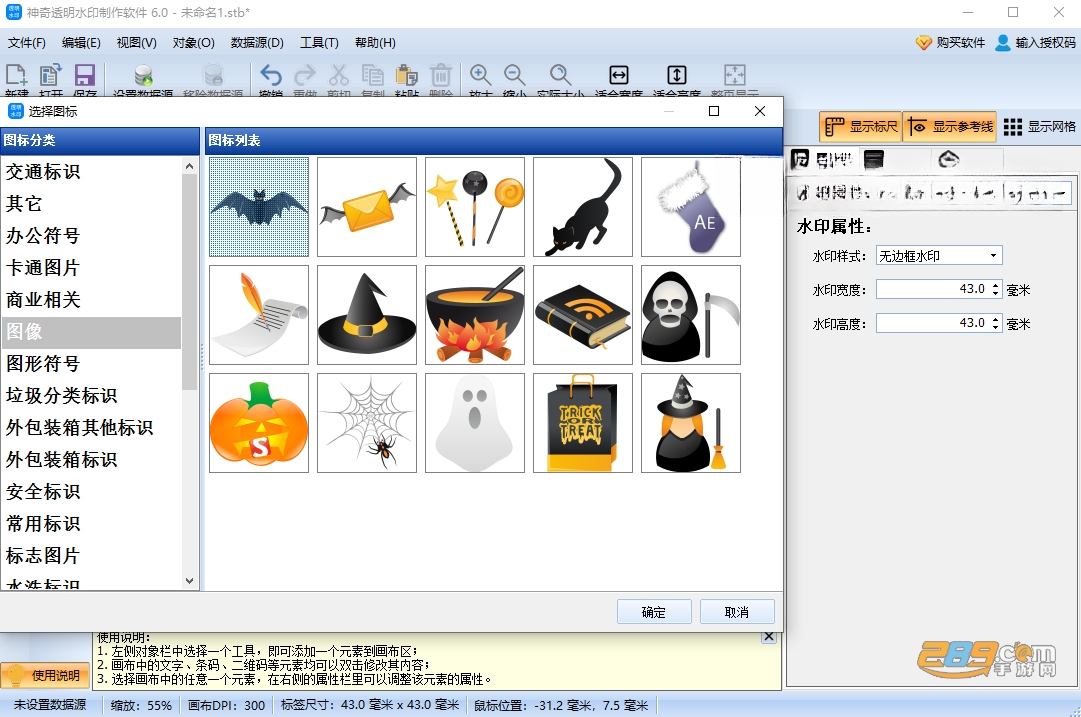Viewport: 1081px width, 717px height.
Task: Open the 文件(F) menu
Action: [x=27, y=43]
